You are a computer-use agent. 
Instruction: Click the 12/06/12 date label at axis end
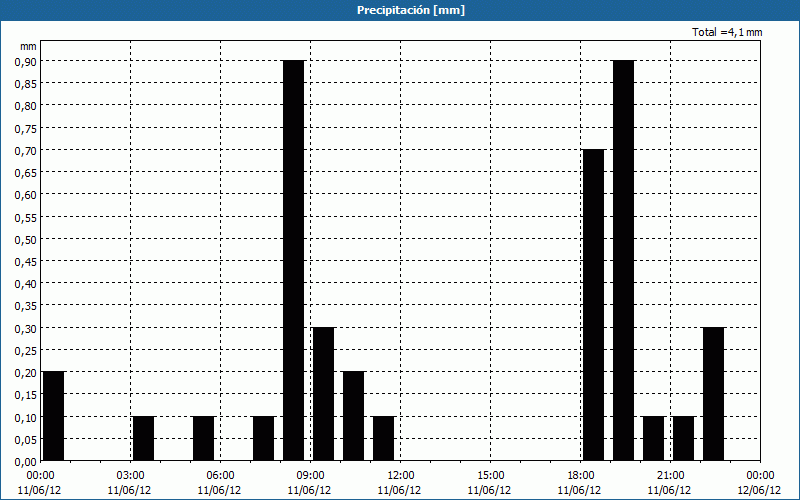760,489
